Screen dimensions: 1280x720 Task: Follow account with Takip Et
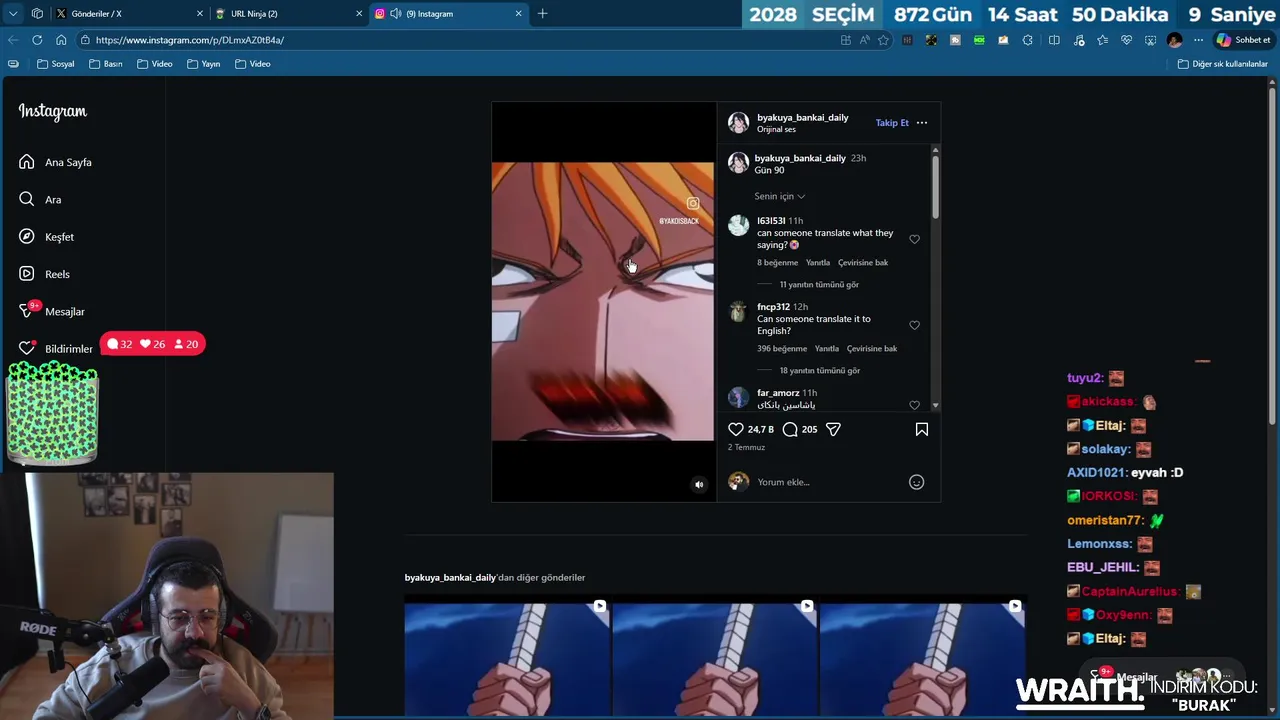(x=892, y=123)
